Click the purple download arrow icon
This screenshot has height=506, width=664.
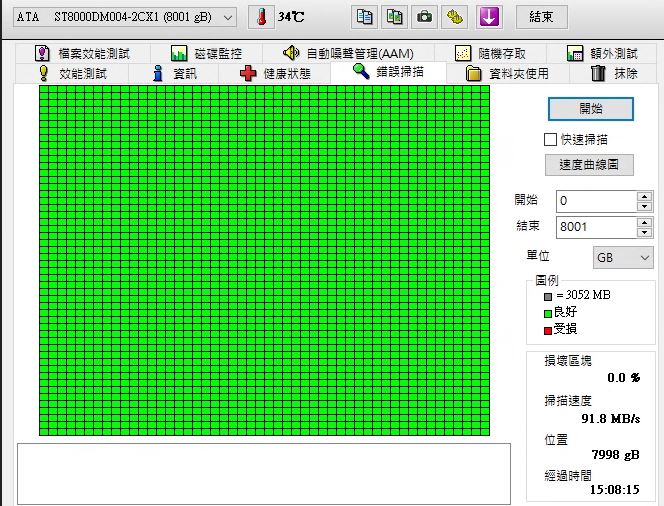pos(489,17)
